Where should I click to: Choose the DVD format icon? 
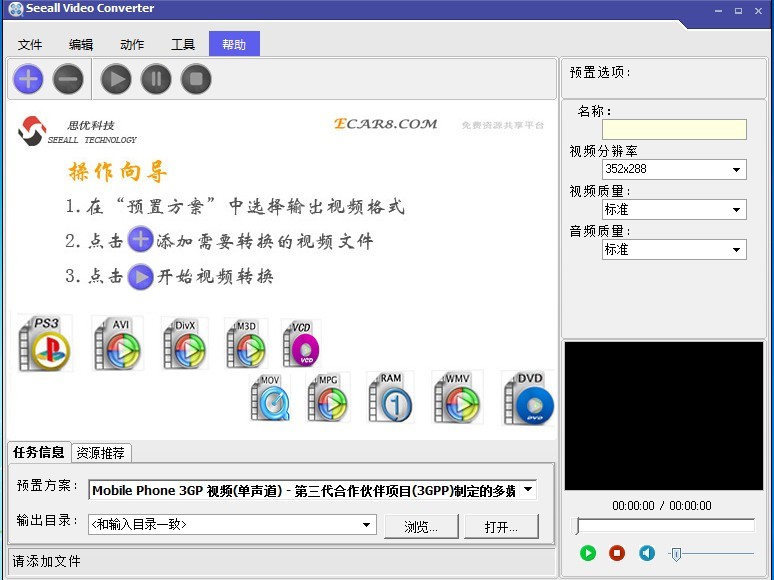click(528, 398)
